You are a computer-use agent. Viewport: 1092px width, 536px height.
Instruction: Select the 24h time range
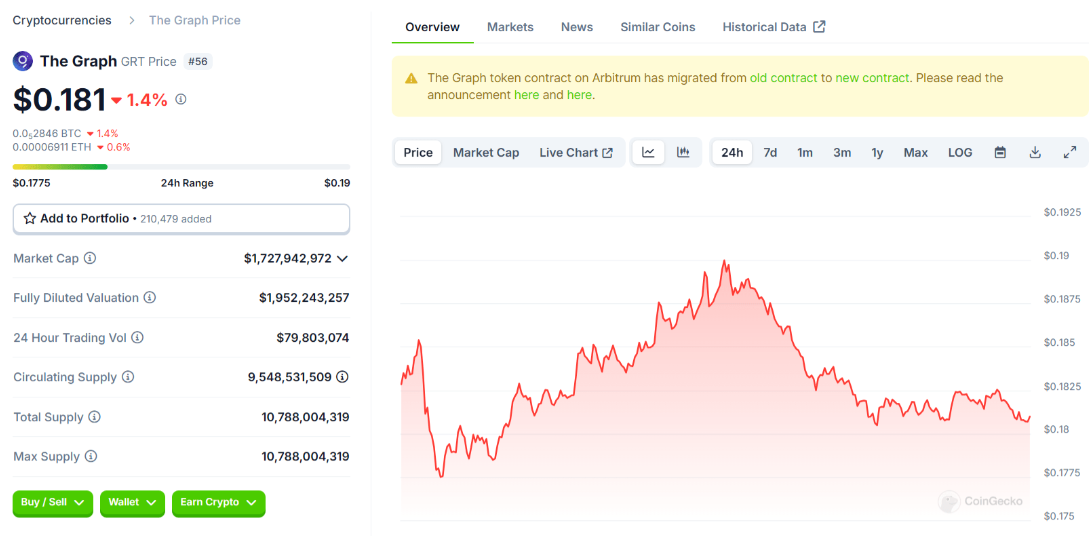pos(732,152)
